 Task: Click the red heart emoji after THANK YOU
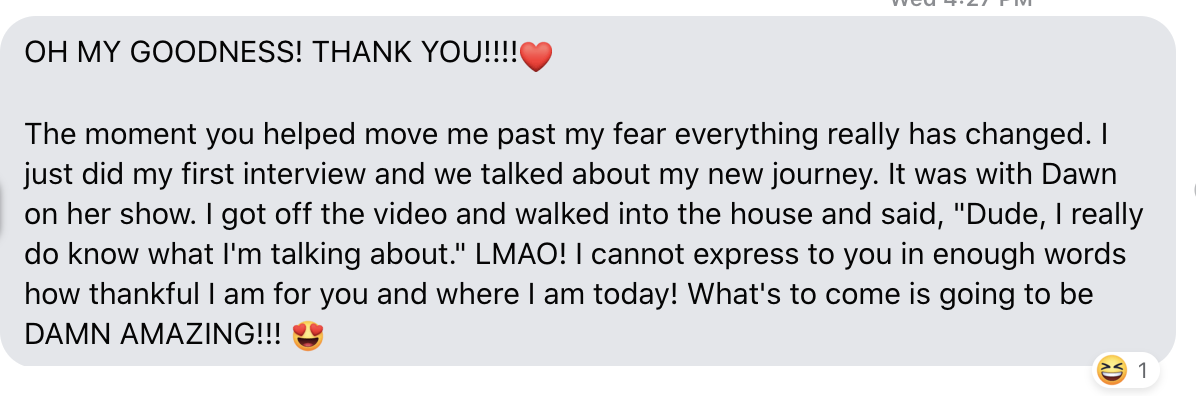535,56
